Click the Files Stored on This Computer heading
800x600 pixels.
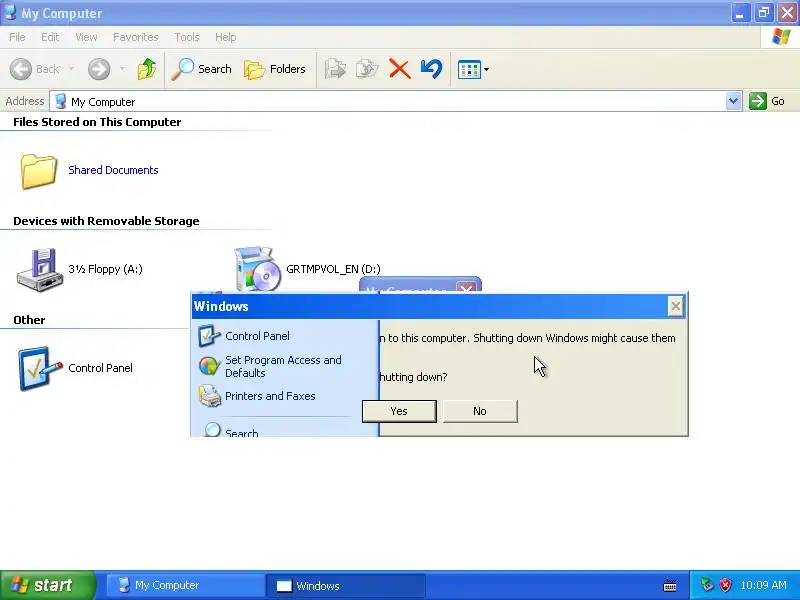tap(97, 122)
